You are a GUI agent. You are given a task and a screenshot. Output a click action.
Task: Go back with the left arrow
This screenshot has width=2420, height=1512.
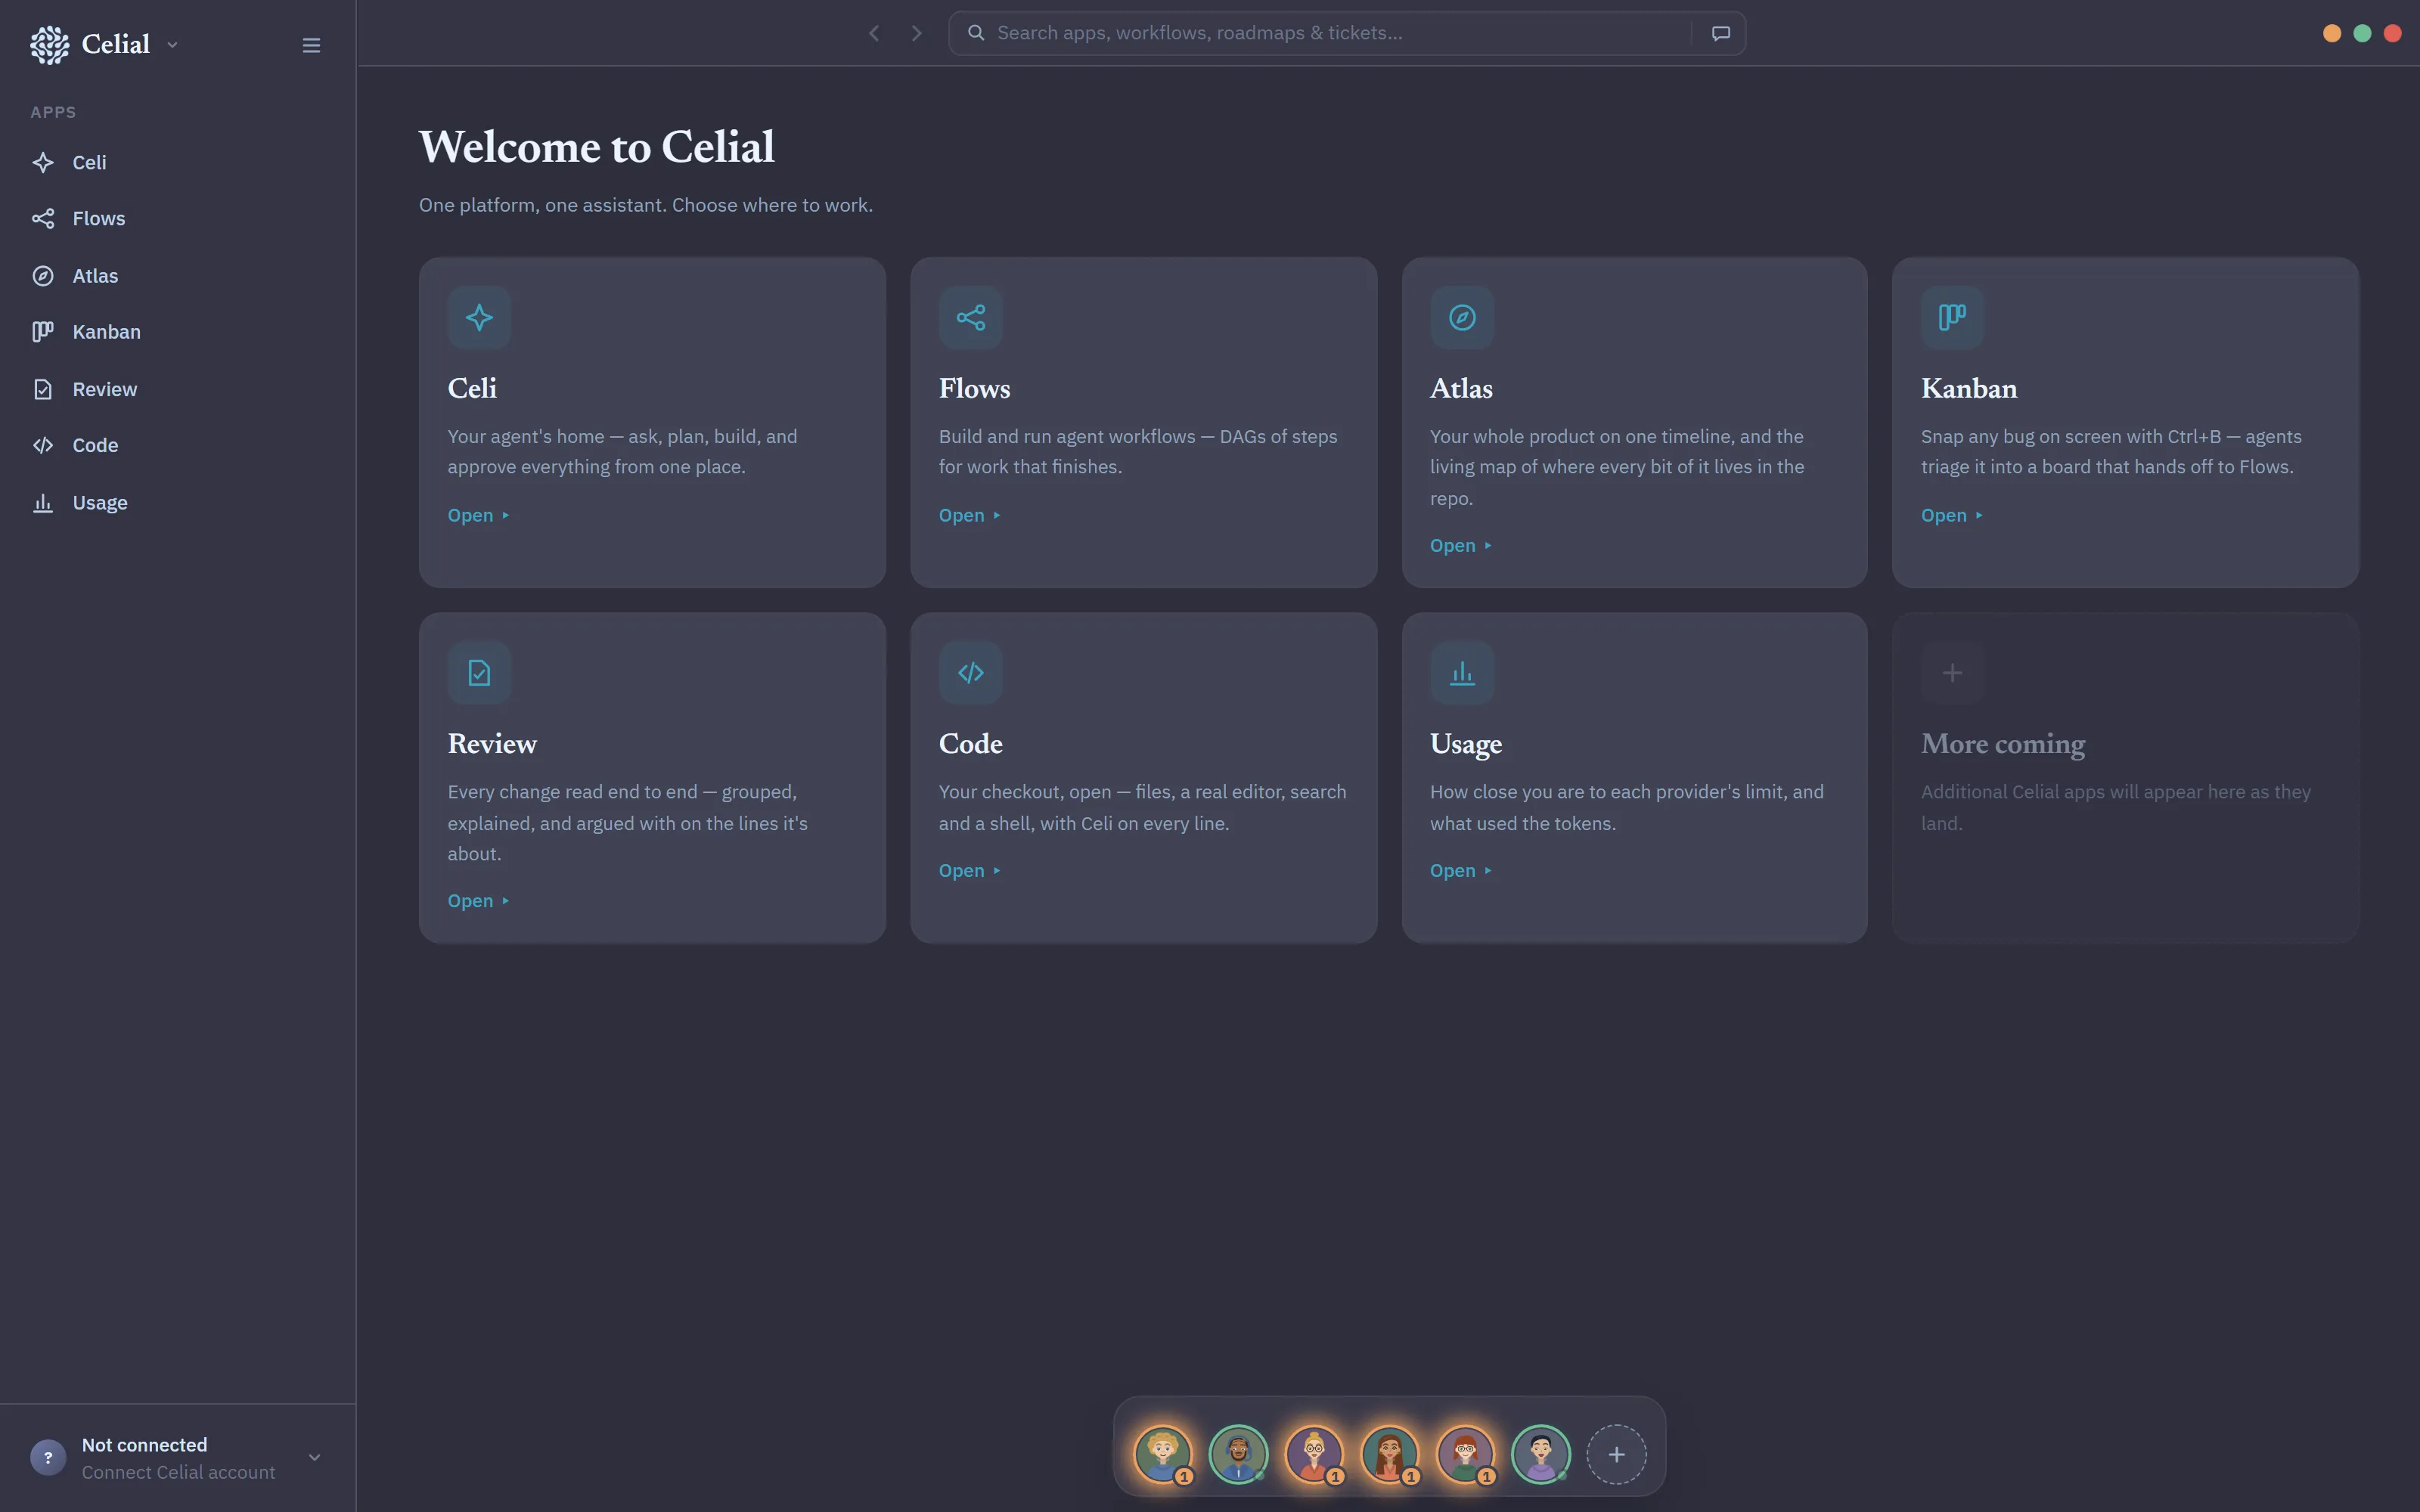[x=874, y=33]
